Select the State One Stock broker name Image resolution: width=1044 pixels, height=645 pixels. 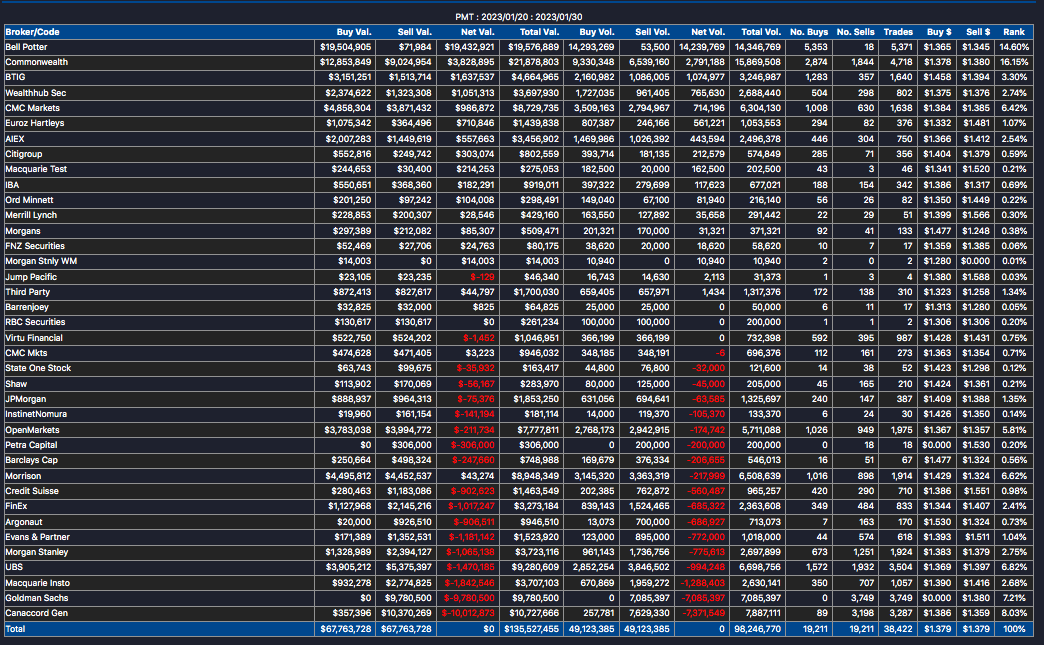coord(38,368)
